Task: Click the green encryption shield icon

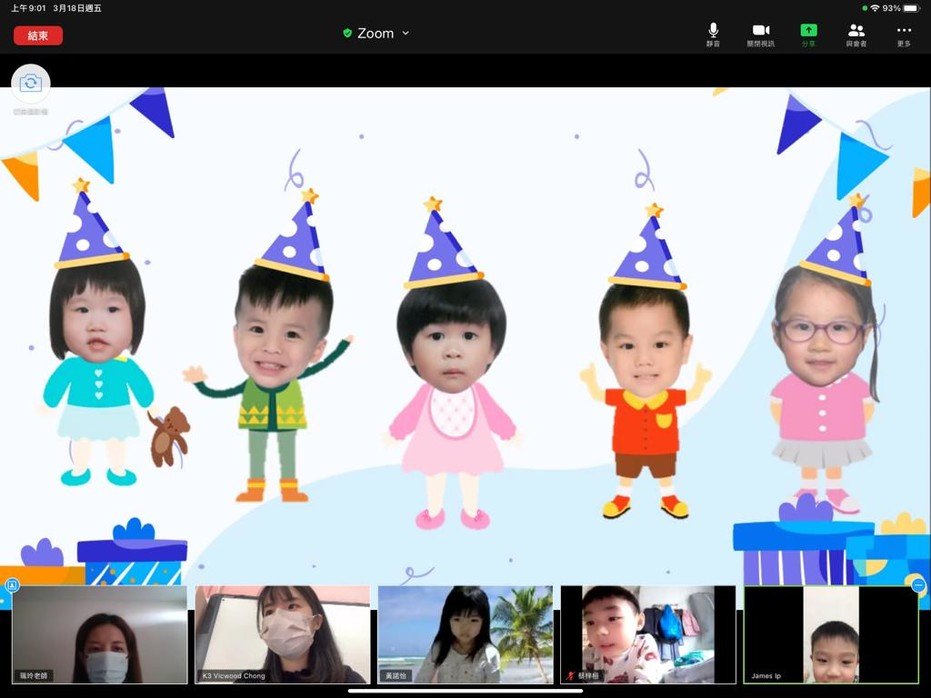Action: point(347,33)
